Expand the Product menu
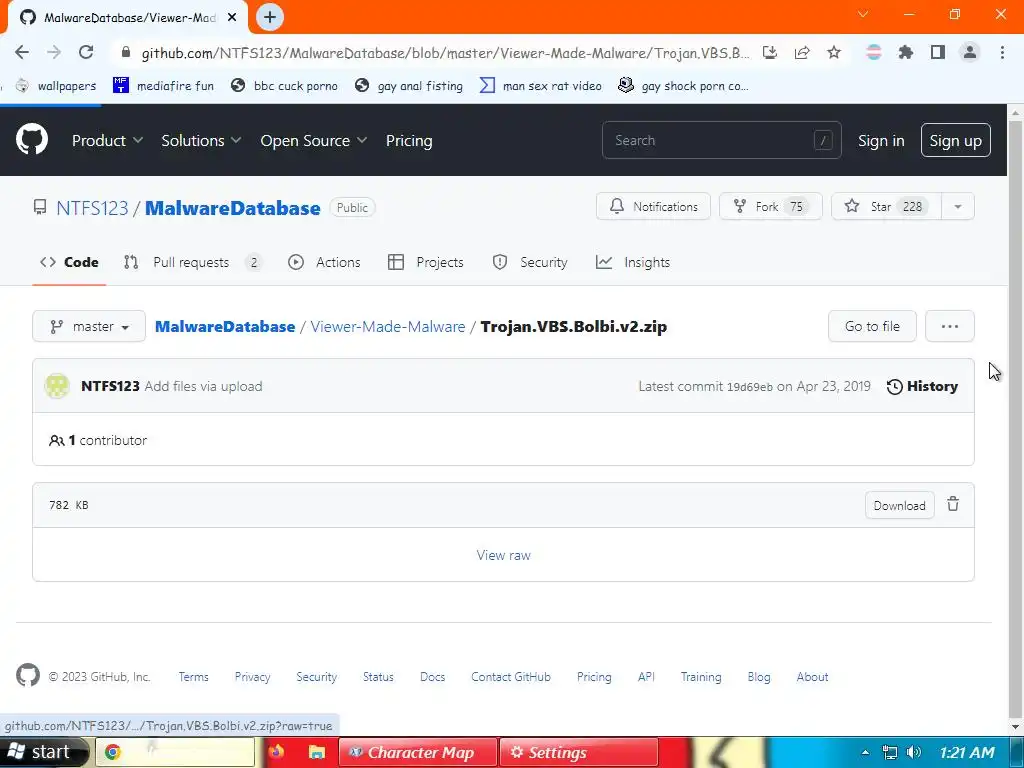 tap(107, 140)
